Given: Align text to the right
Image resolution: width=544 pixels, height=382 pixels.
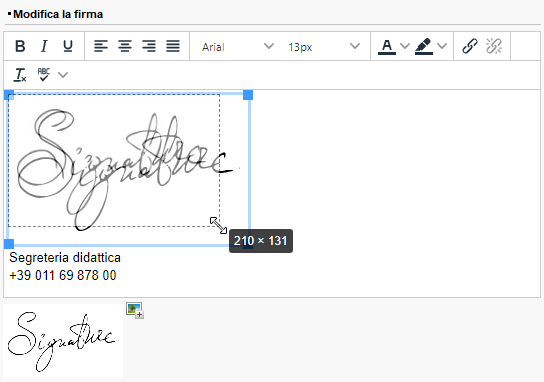Looking at the screenshot, I should [149, 46].
